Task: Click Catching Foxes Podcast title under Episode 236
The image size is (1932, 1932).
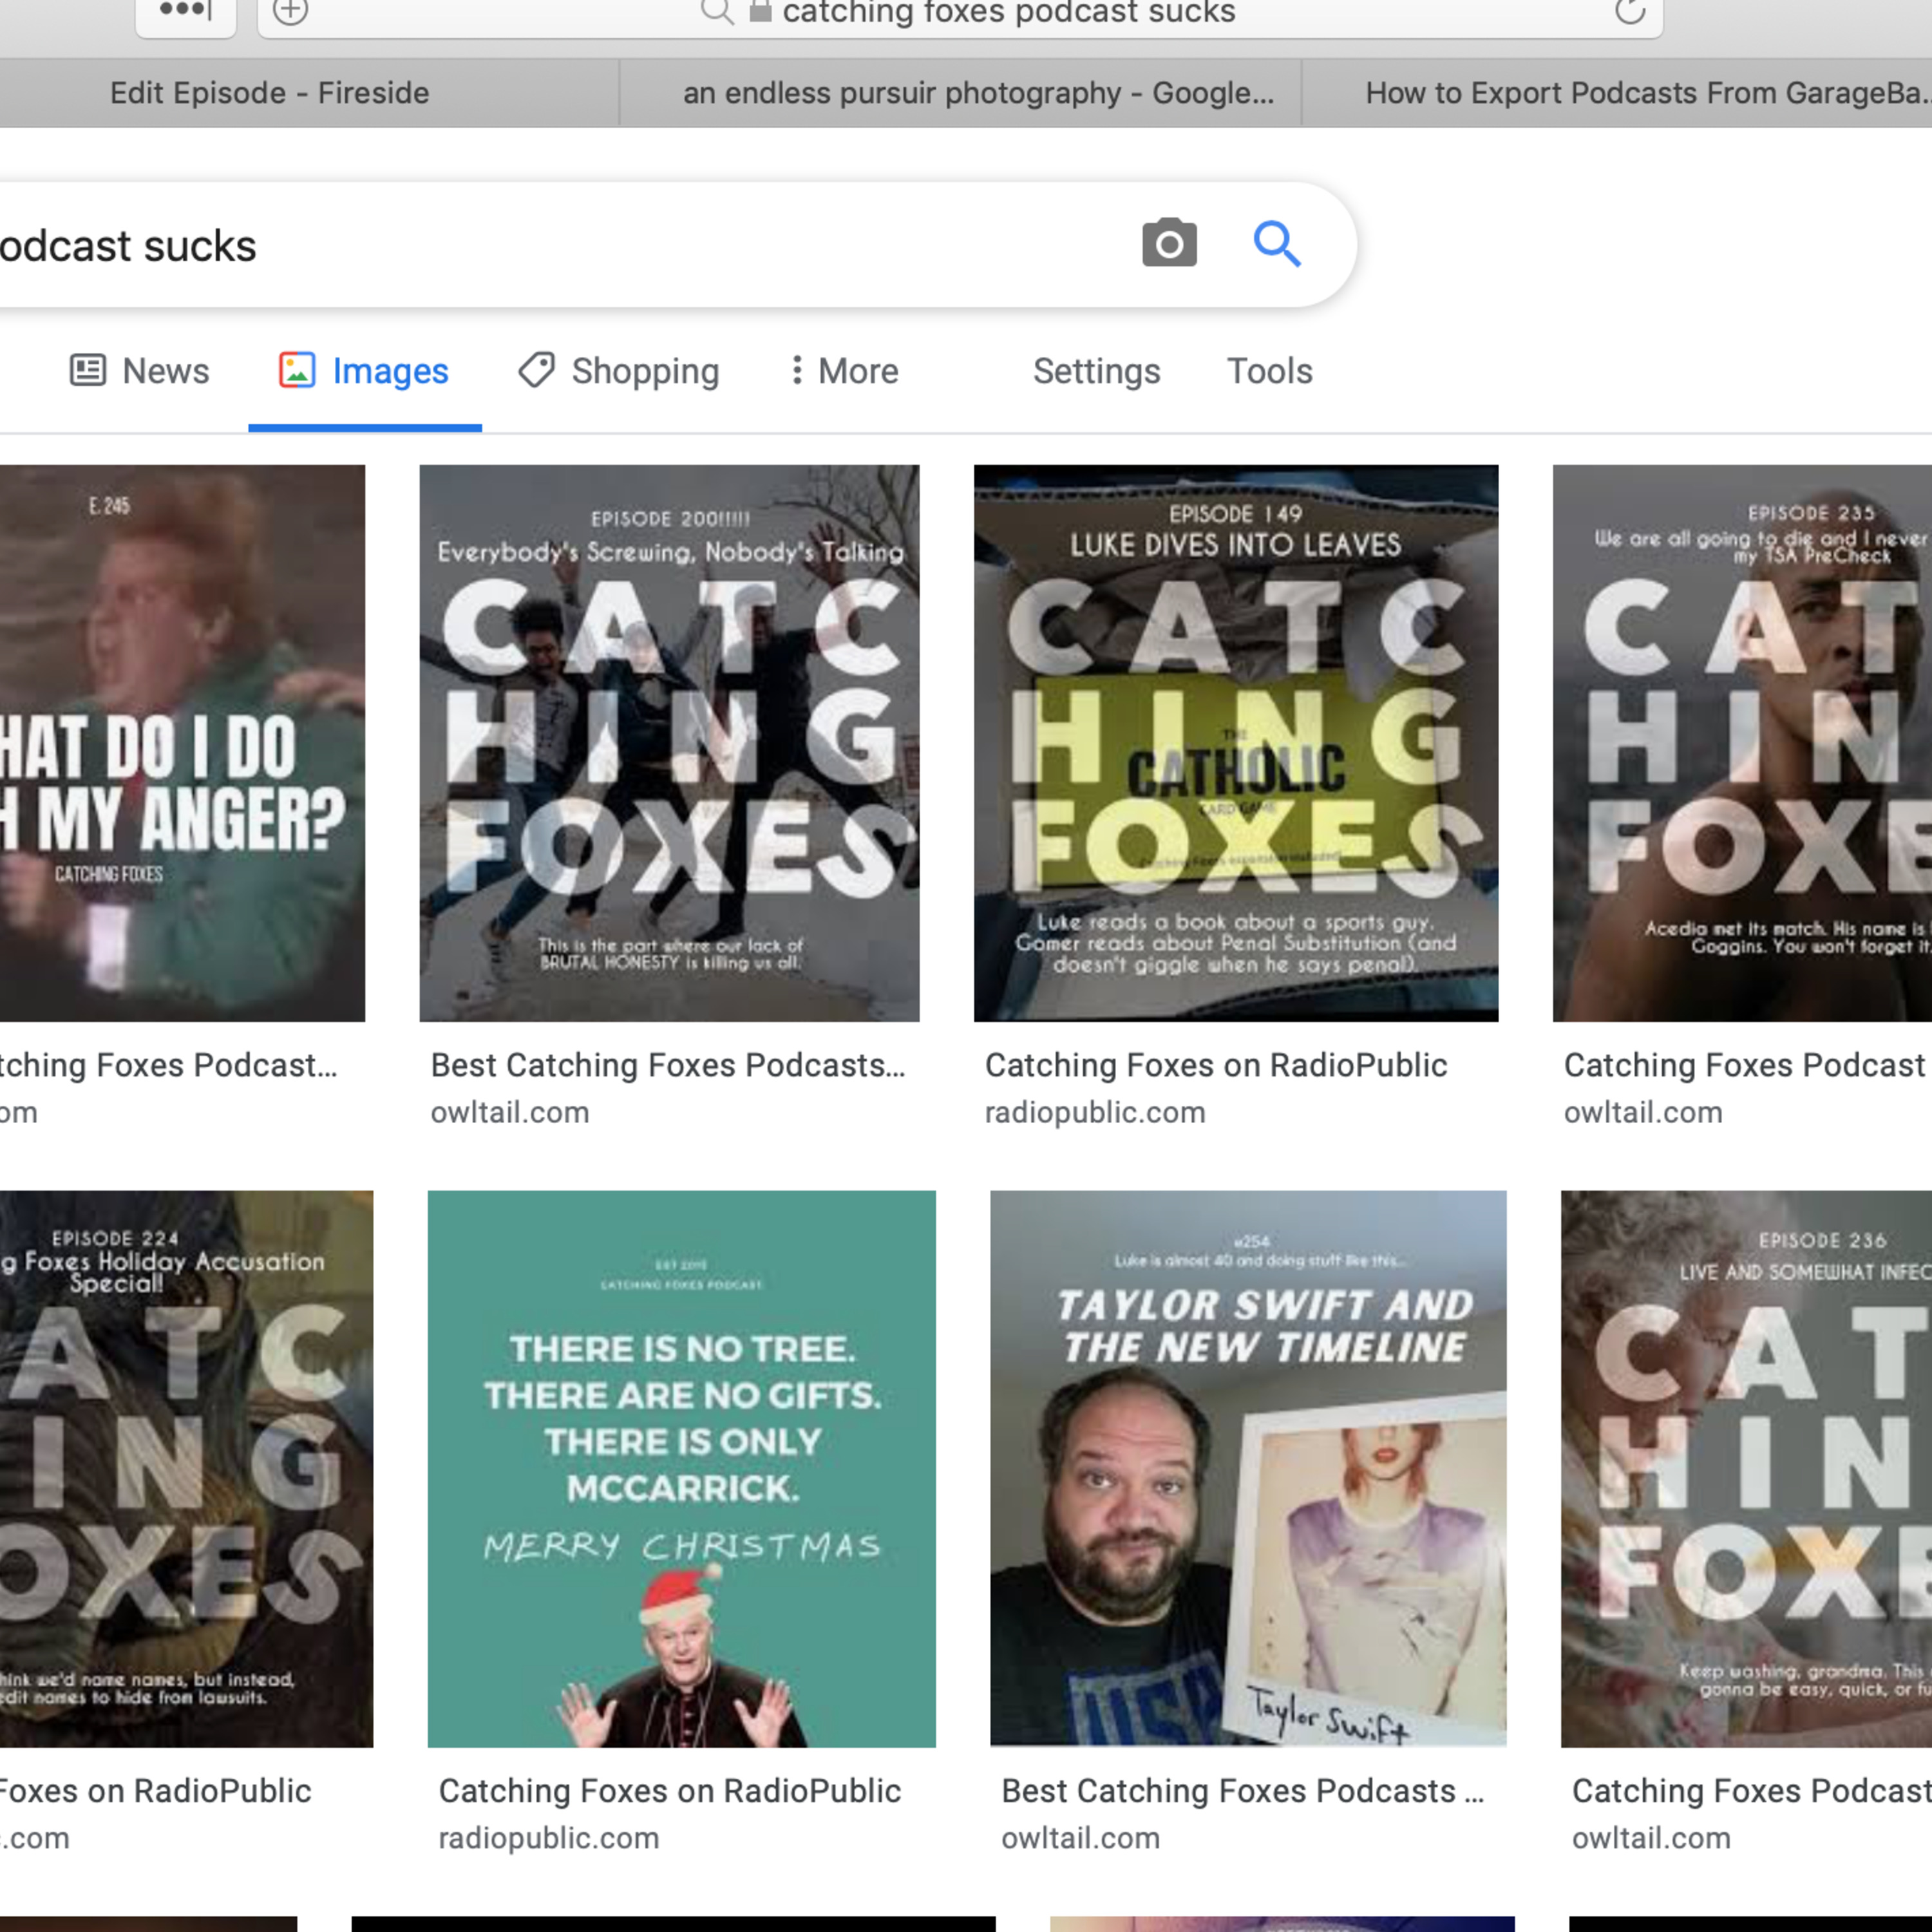Action: (1751, 1791)
